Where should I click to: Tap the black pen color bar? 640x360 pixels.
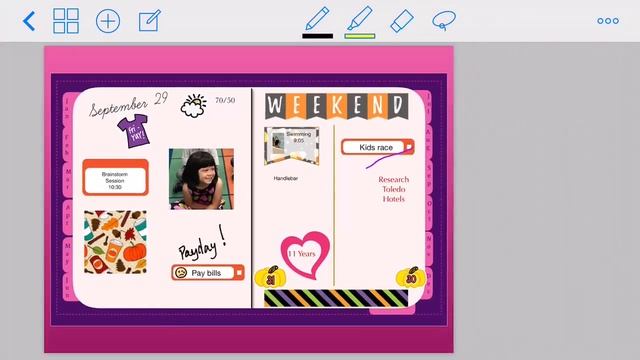pos(318,36)
